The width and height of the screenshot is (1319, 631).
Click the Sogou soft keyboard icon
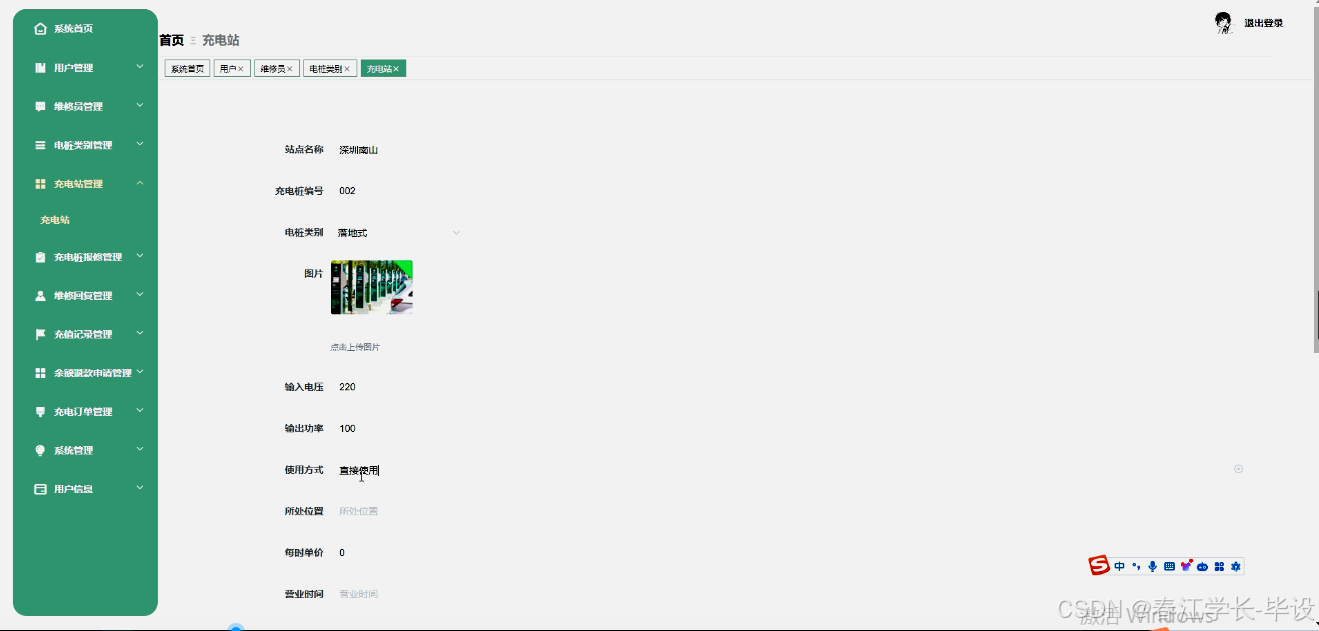(x=1169, y=566)
